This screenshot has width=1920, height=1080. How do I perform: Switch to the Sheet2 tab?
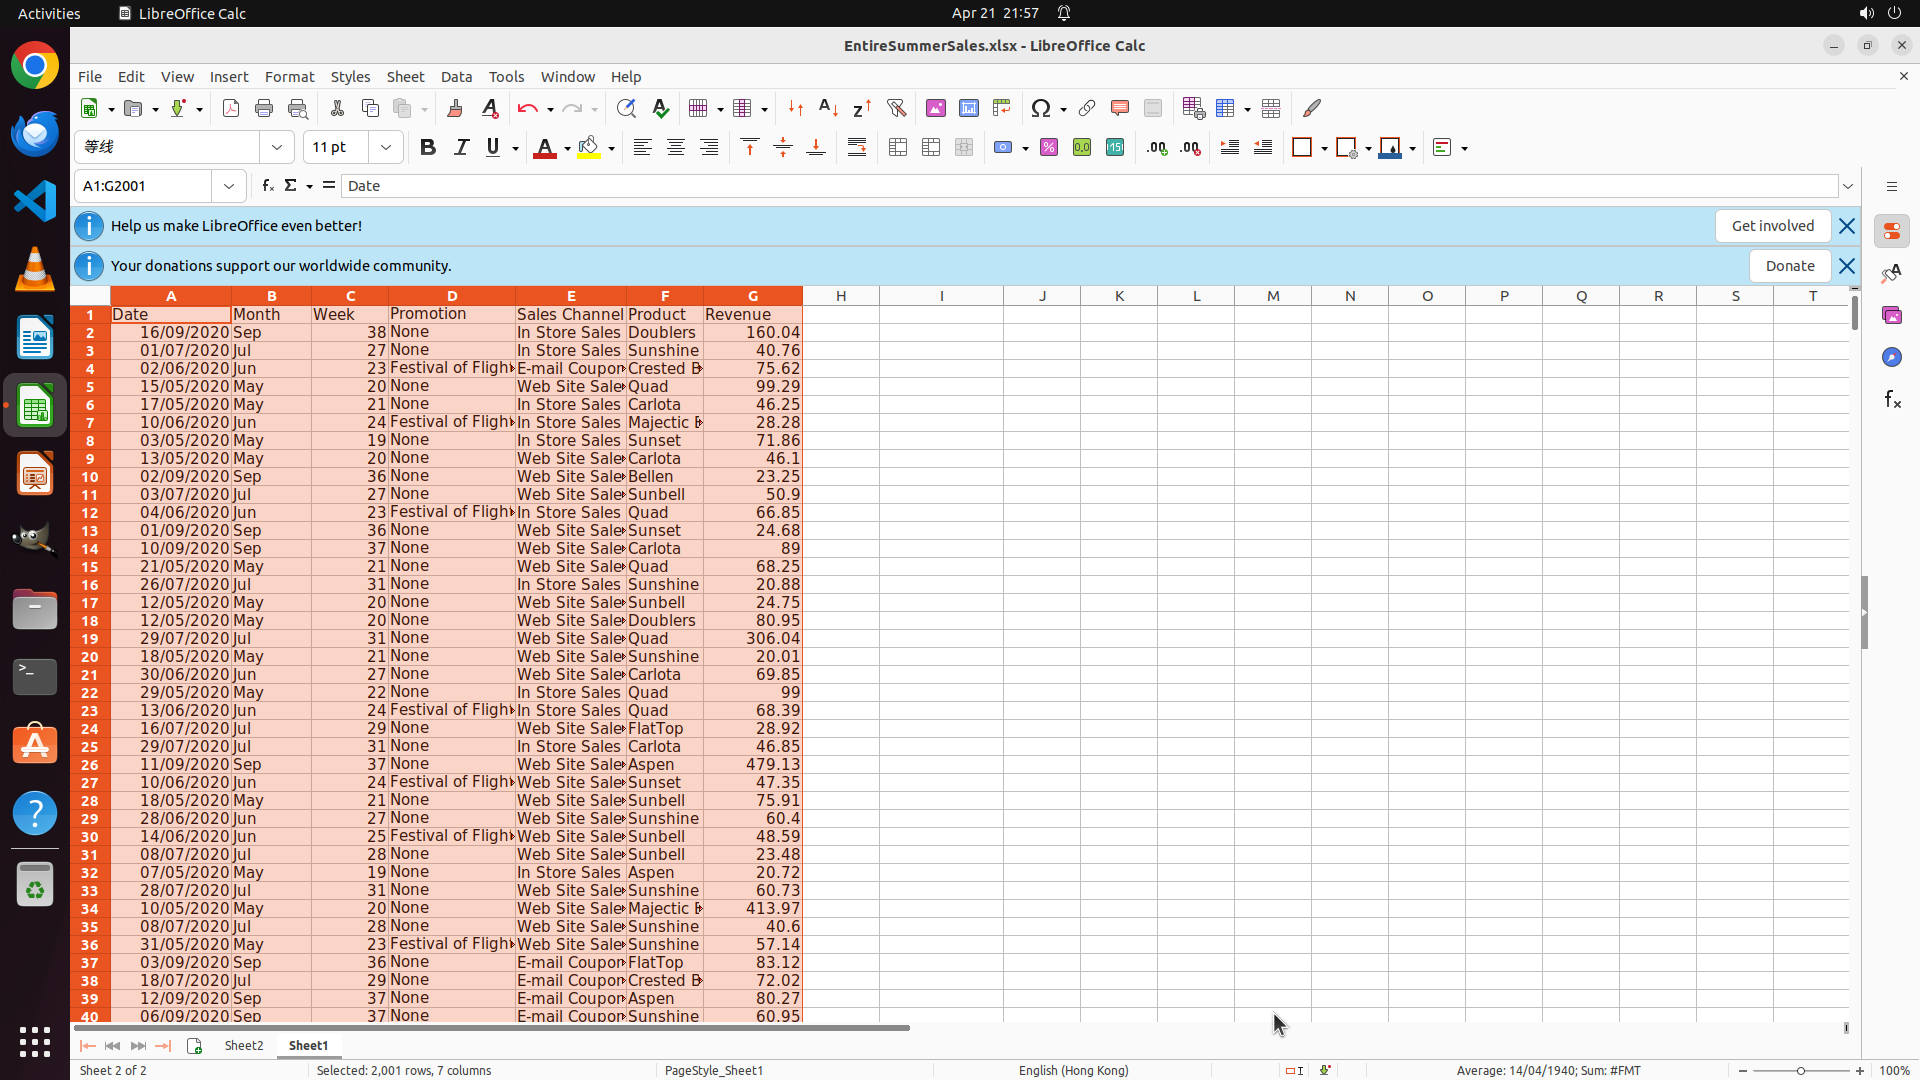244,1045
